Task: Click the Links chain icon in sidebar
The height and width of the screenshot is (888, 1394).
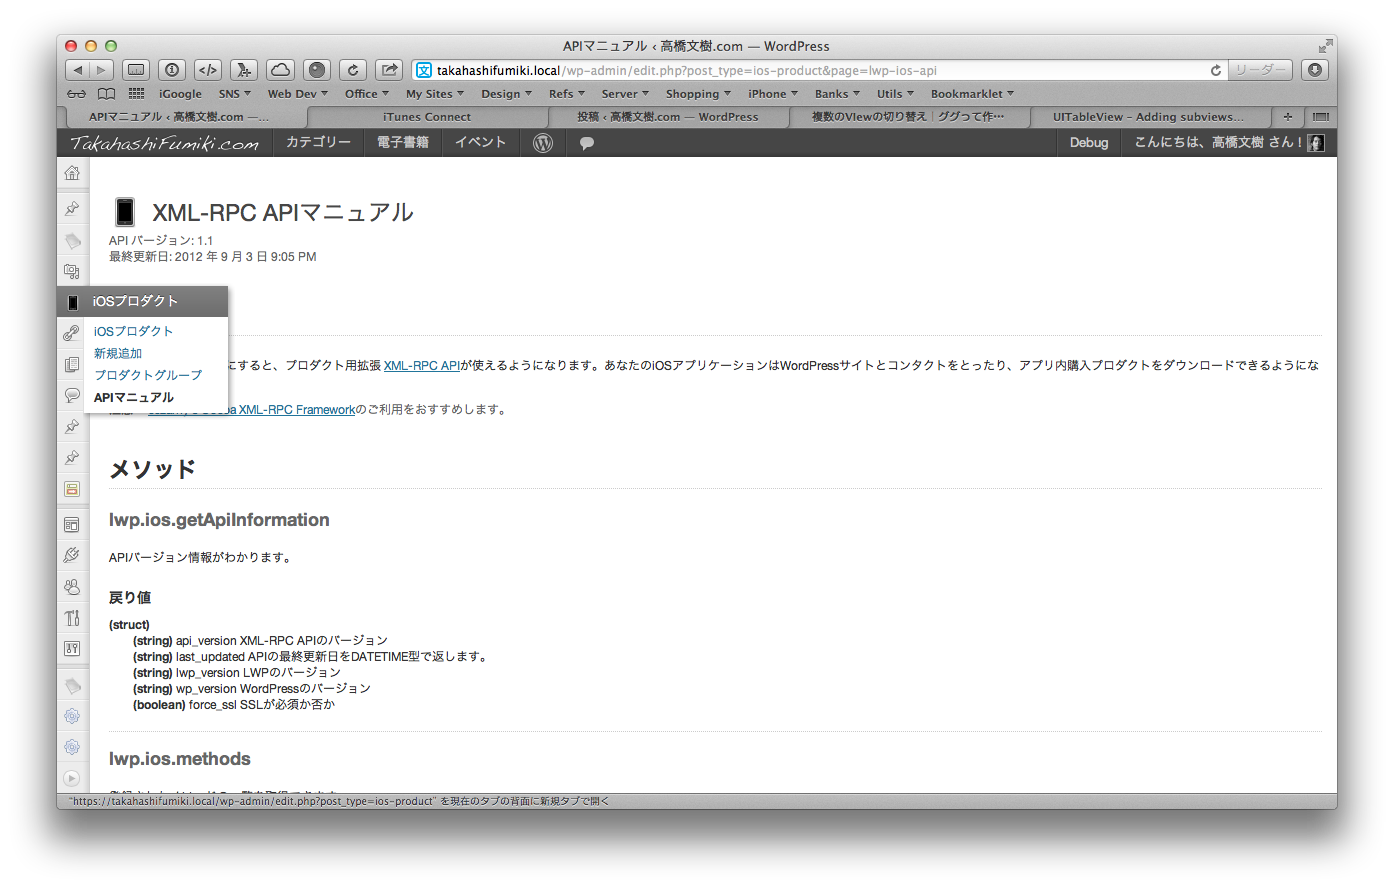Action: coord(72,333)
